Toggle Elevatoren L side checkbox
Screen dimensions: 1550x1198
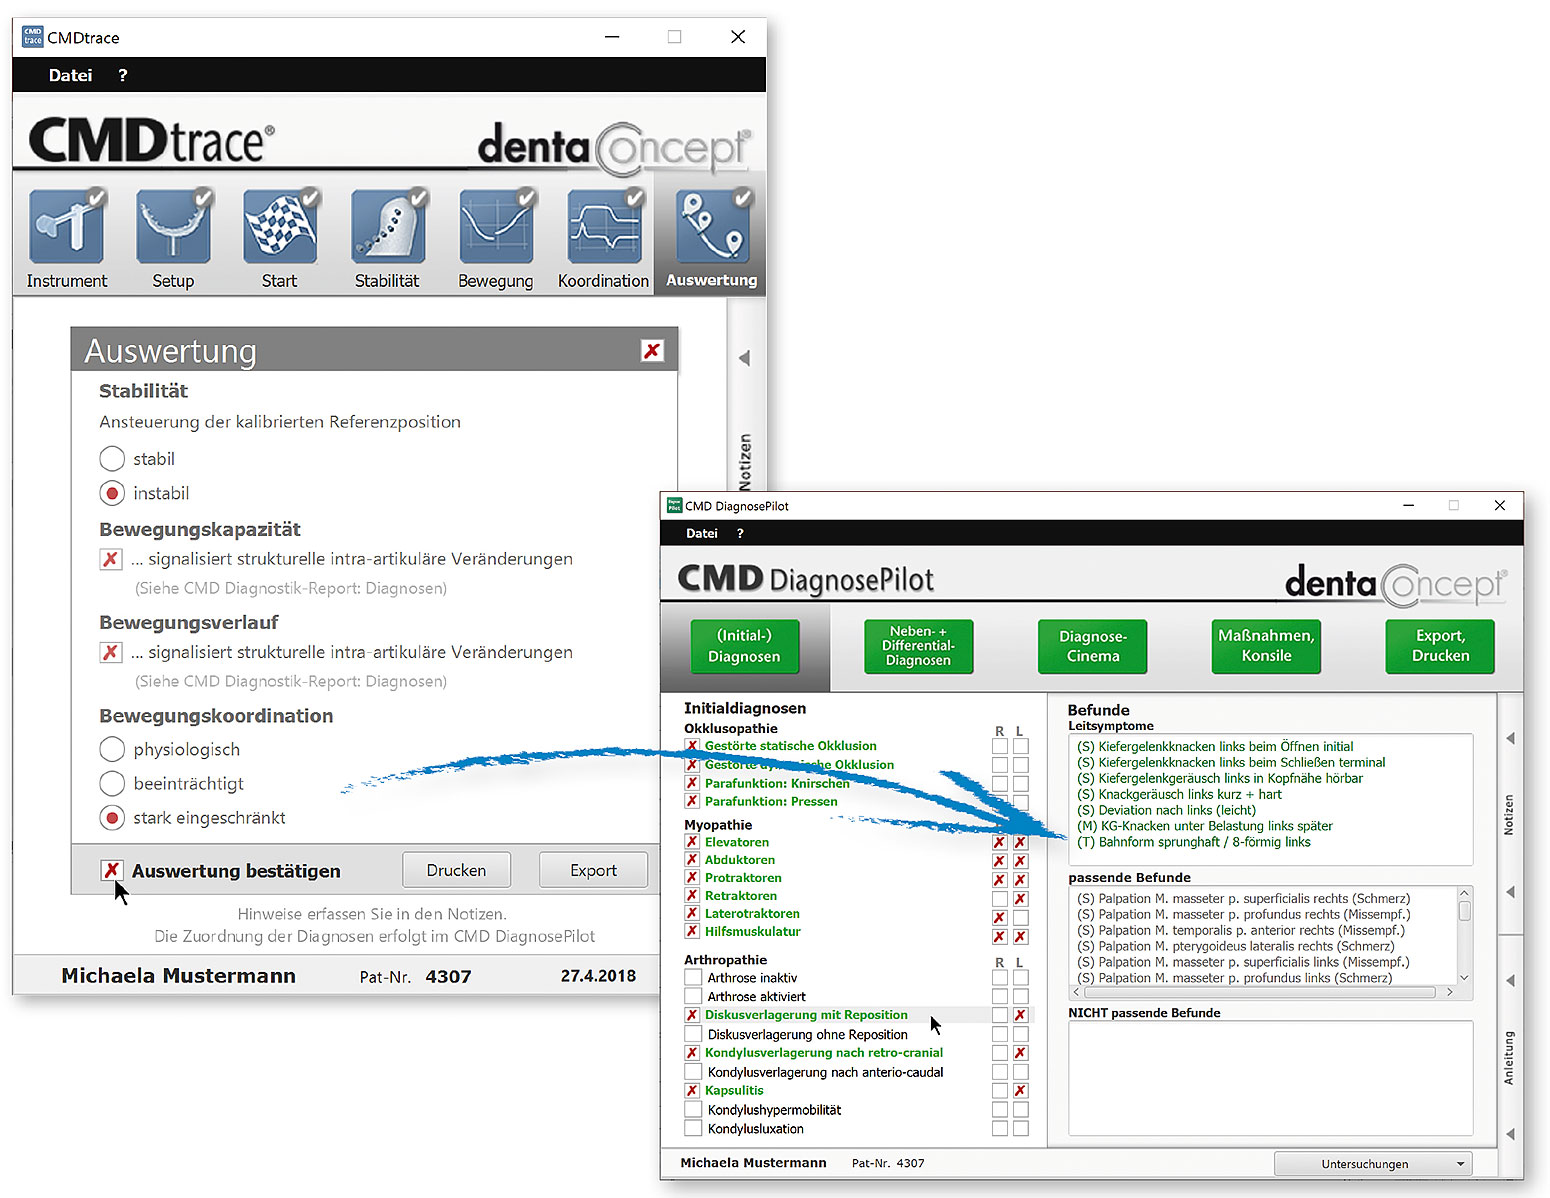click(x=1020, y=842)
